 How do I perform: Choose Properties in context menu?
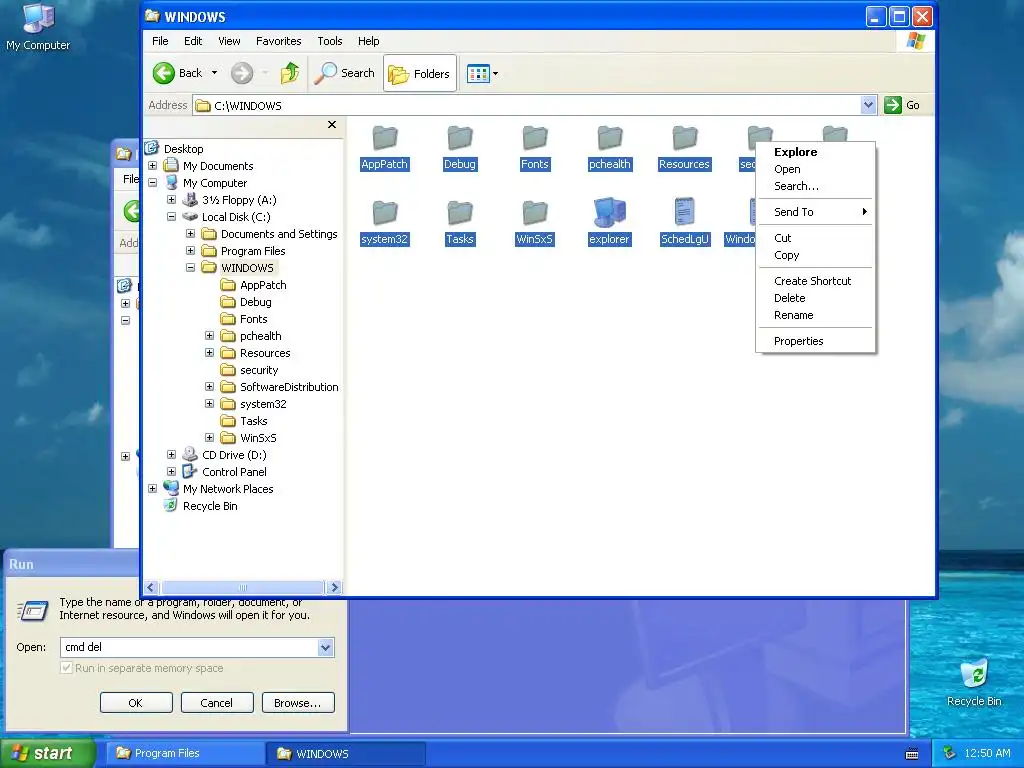point(815,342)
